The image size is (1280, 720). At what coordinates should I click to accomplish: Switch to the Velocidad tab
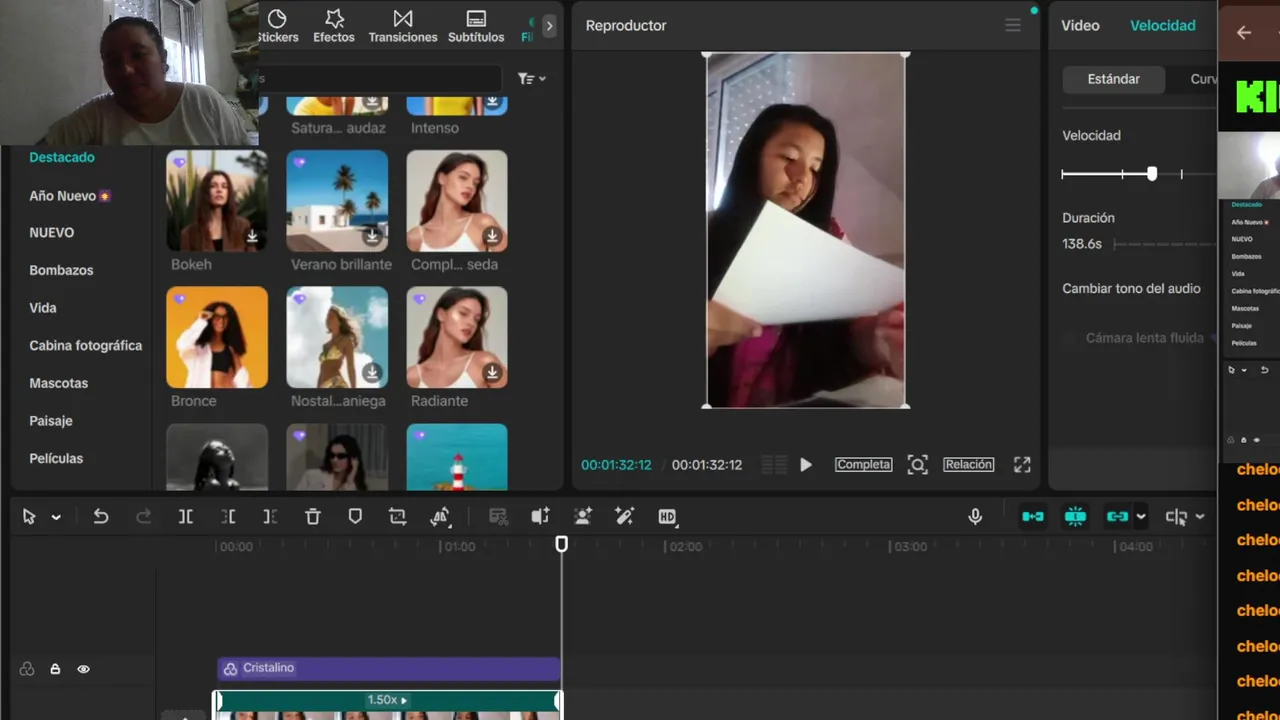coord(1162,25)
